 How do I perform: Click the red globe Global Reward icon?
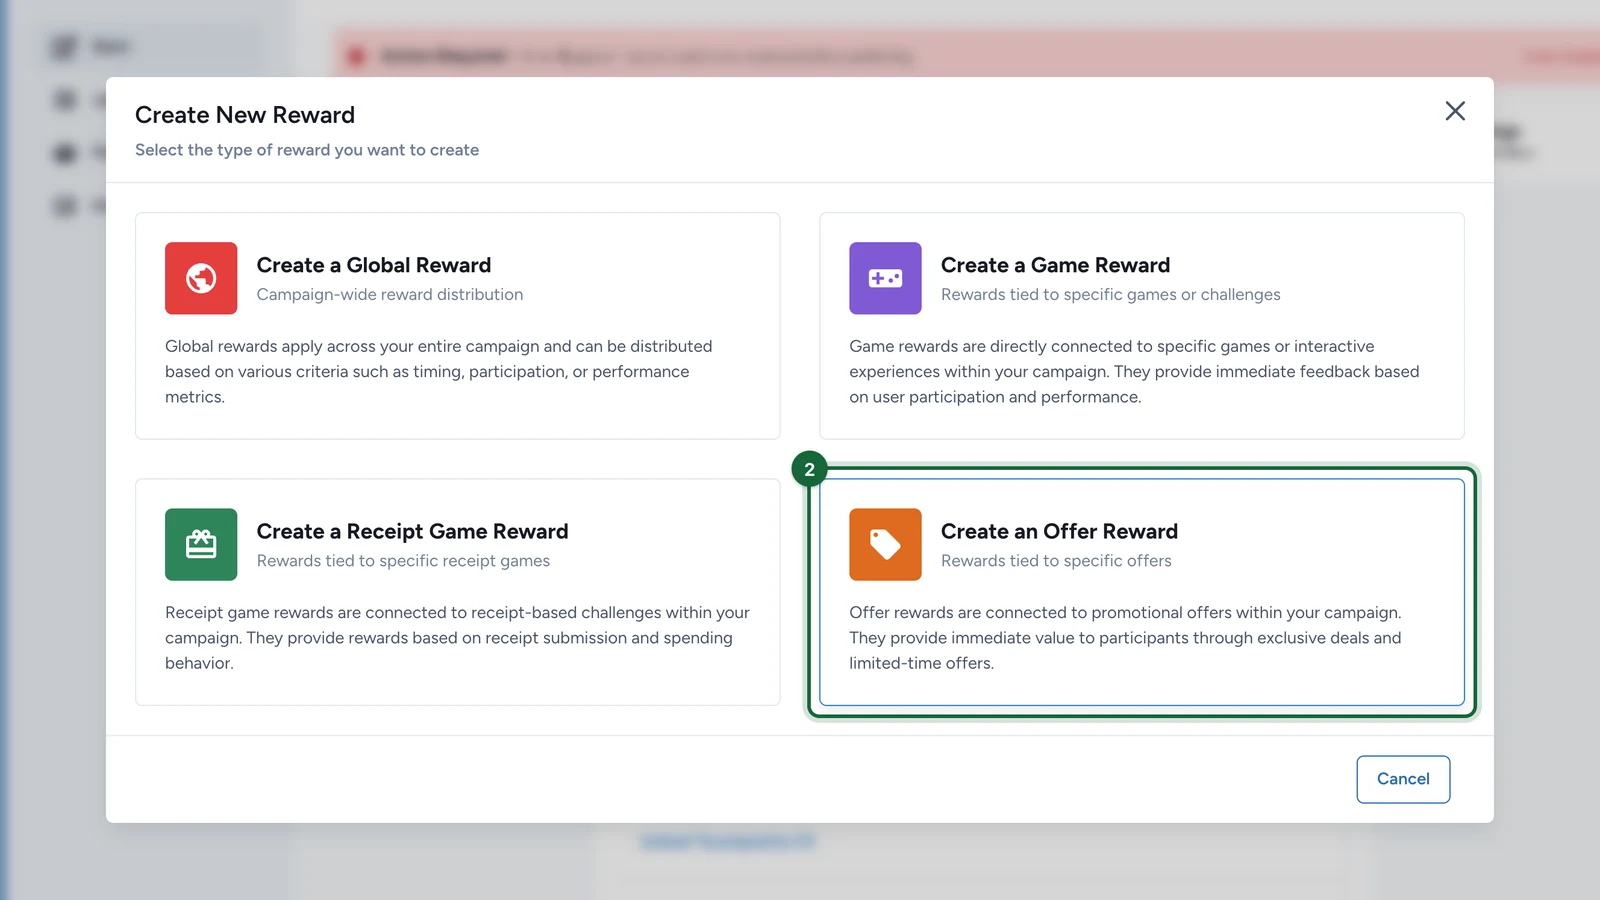(201, 278)
